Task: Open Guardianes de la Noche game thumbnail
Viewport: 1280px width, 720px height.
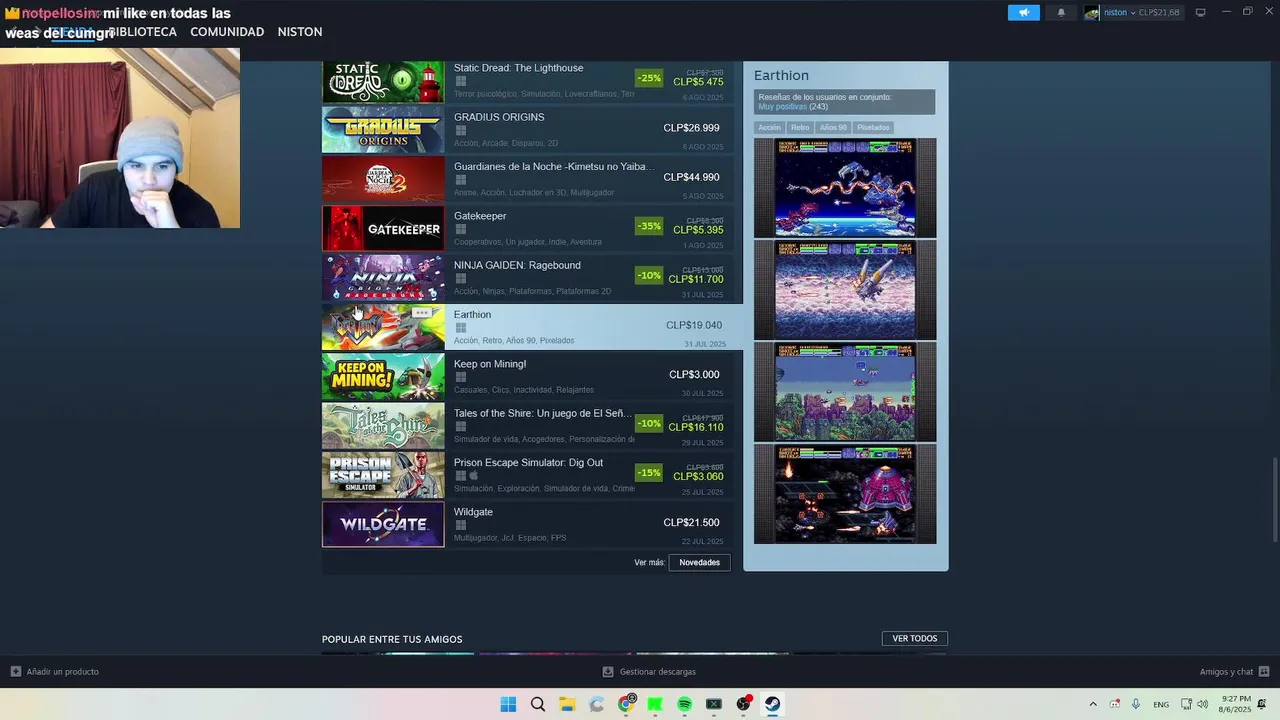Action: click(x=383, y=178)
